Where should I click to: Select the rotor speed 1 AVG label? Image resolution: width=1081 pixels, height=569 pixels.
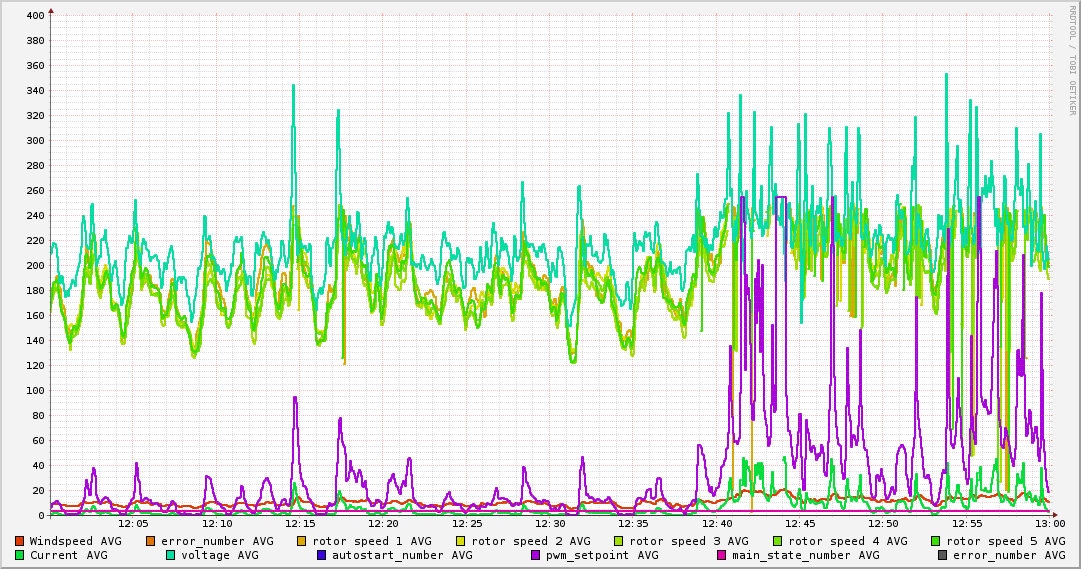click(372, 541)
